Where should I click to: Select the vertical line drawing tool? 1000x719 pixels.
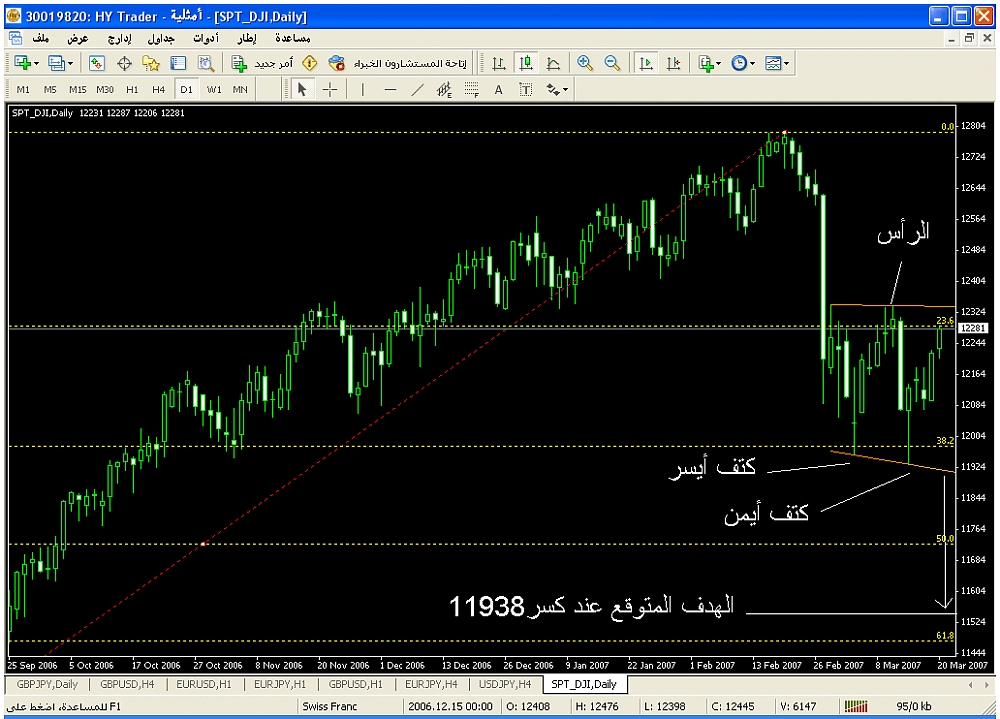click(363, 90)
